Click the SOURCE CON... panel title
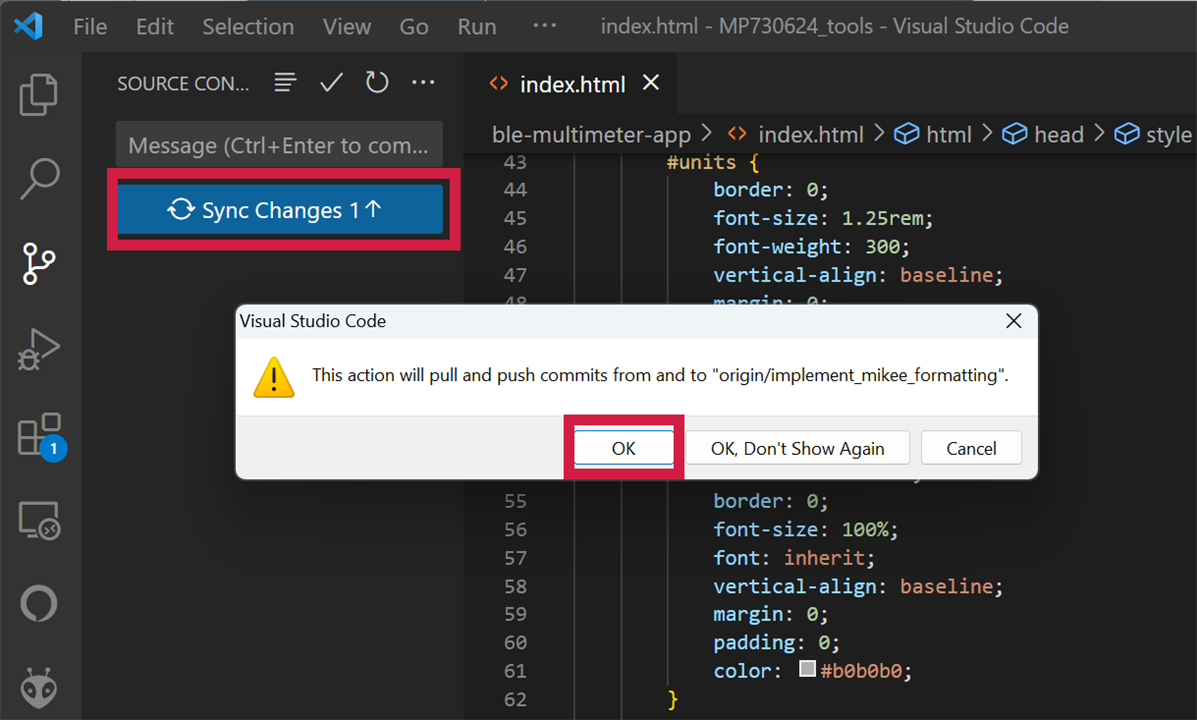 pyautogui.click(x=183, y=83)
